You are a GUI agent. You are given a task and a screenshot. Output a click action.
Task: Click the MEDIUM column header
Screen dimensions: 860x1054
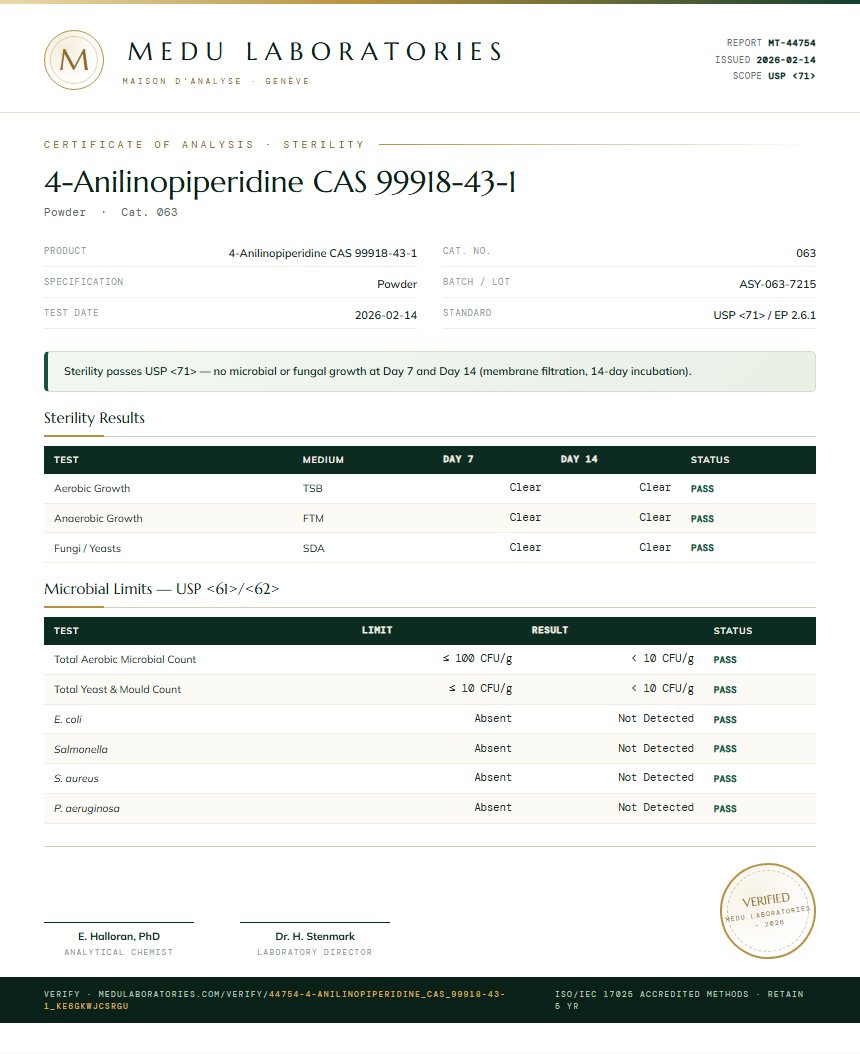(x=323, y=460)
